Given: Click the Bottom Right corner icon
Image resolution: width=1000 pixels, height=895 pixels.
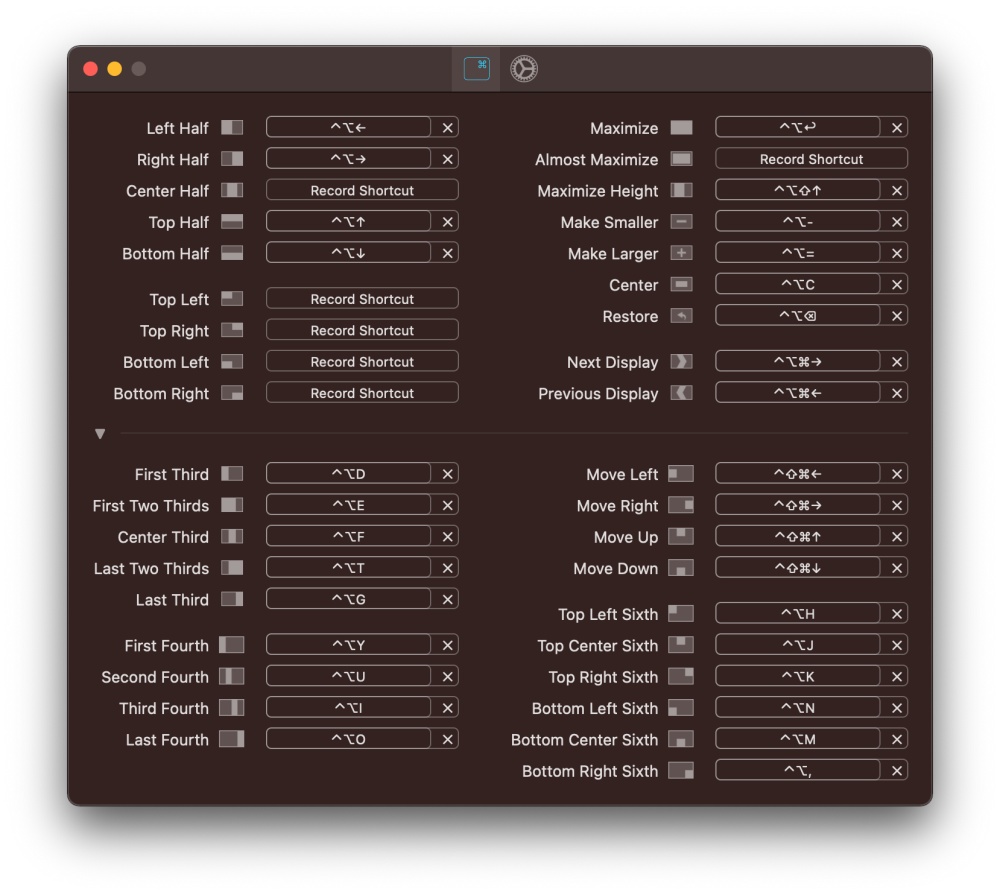Looking at the screenshot, I should click(x=232, y=393).
